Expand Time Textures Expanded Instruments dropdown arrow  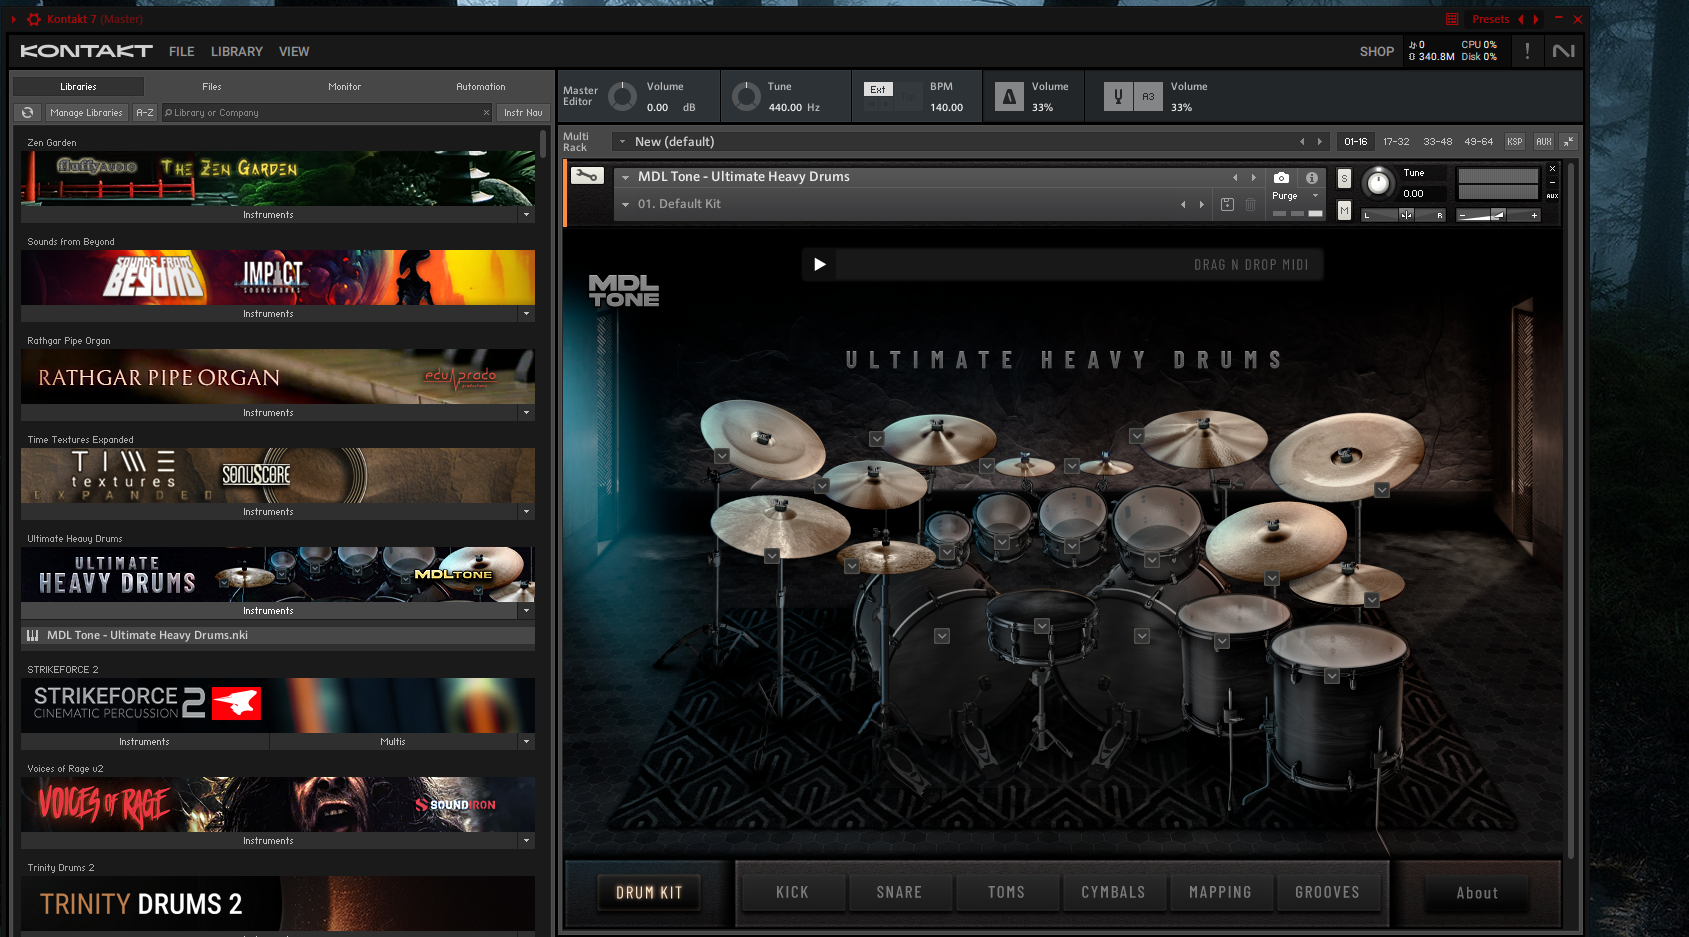(x=526, y=512)
